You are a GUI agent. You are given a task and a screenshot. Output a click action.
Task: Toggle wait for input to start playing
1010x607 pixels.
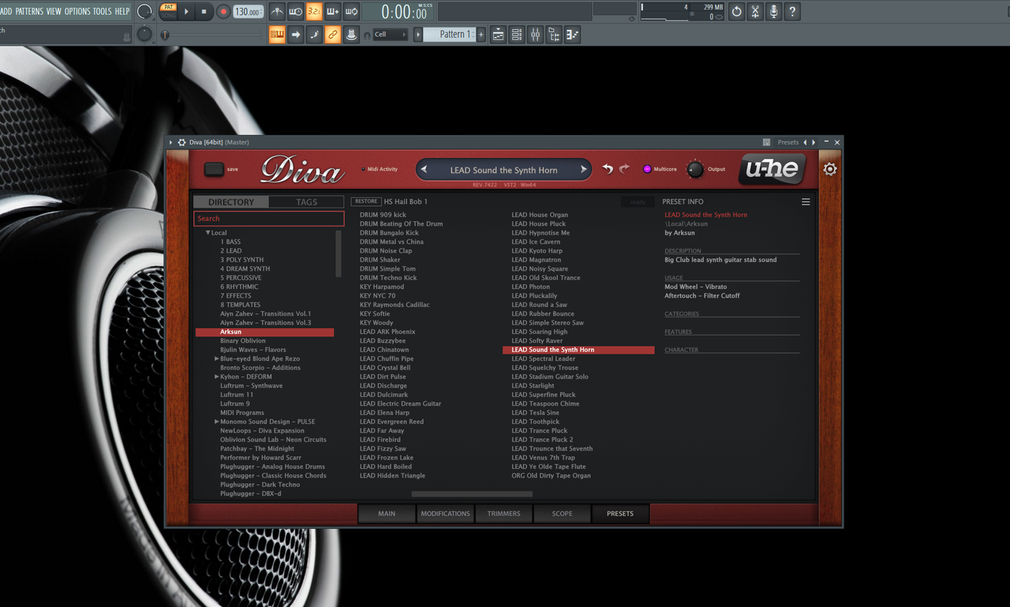point(296,12)
